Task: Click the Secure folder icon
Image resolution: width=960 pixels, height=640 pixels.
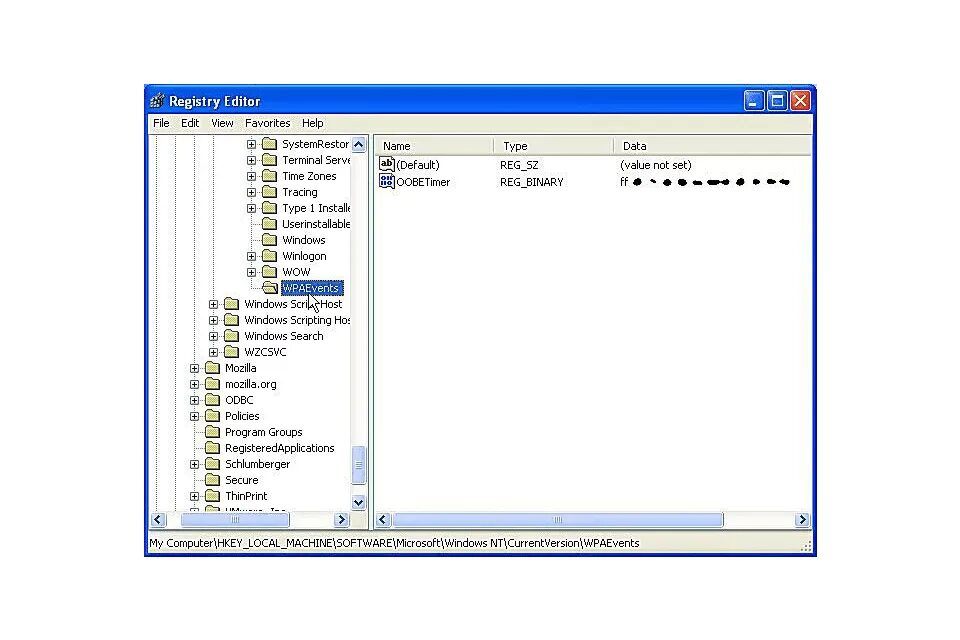Action: (212, 480)
